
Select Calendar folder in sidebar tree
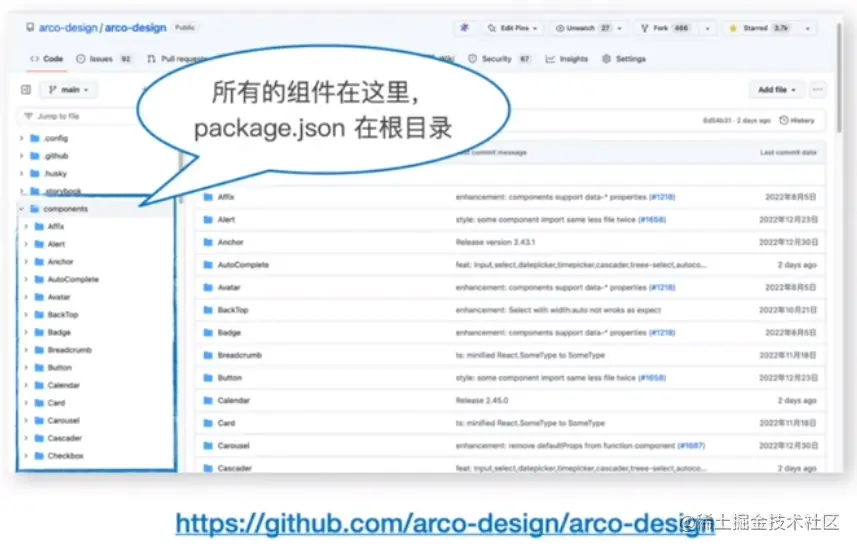pos(63,385)
